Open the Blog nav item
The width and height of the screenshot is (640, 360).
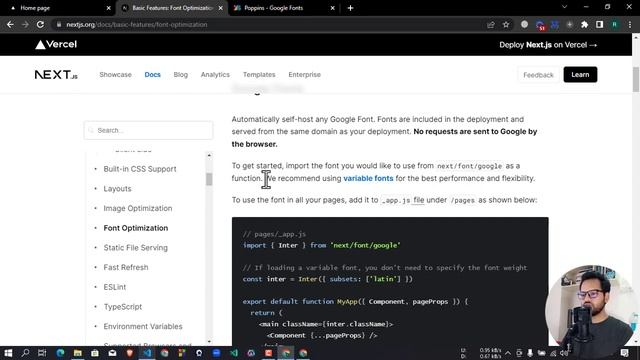point(180,75)
